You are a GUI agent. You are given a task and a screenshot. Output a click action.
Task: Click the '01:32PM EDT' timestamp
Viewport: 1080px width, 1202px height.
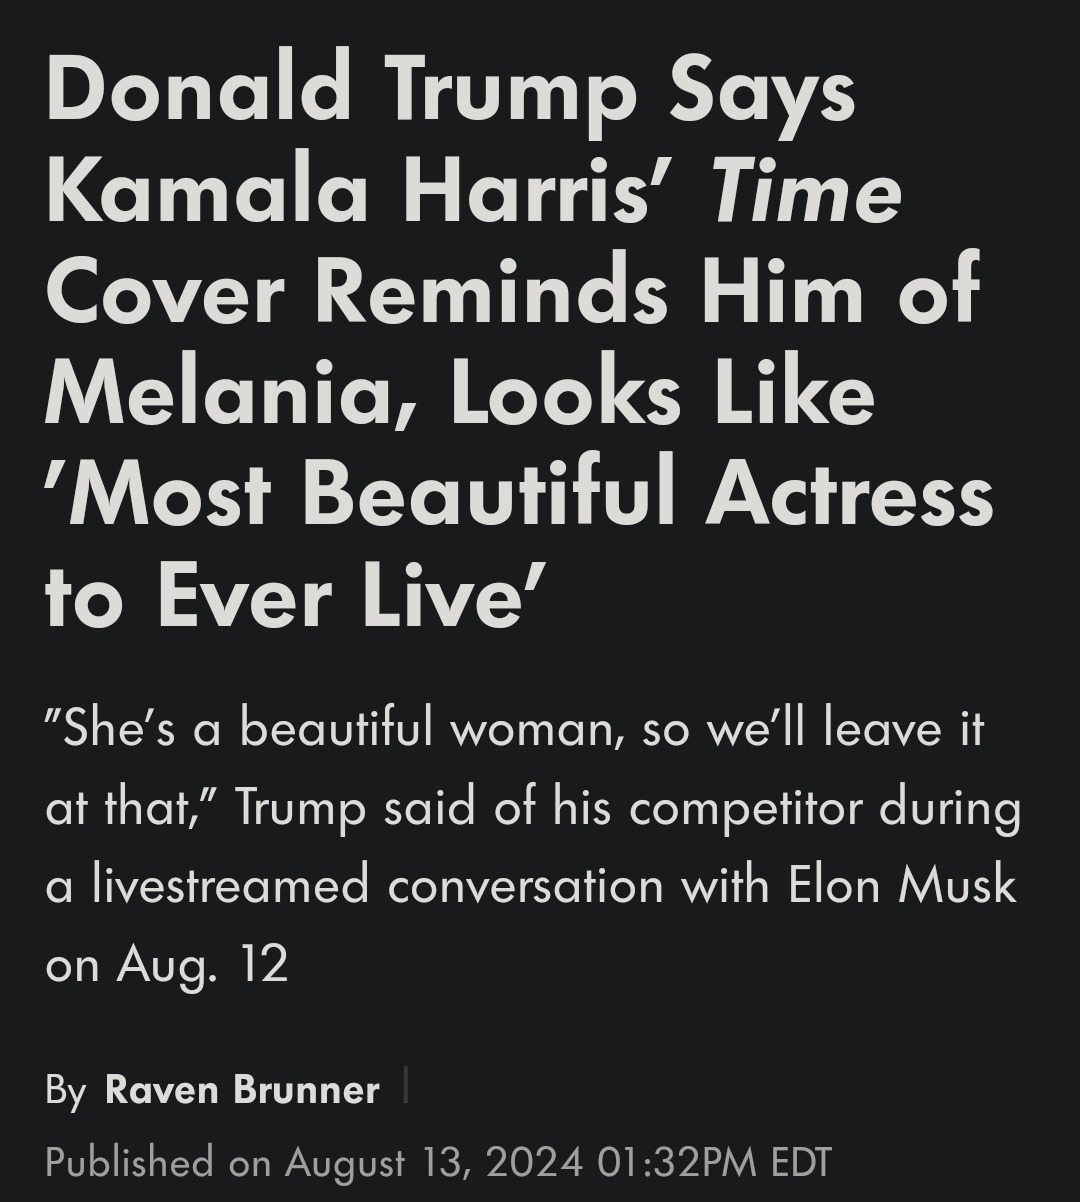pyautogui.click(x=714, y=1162)
